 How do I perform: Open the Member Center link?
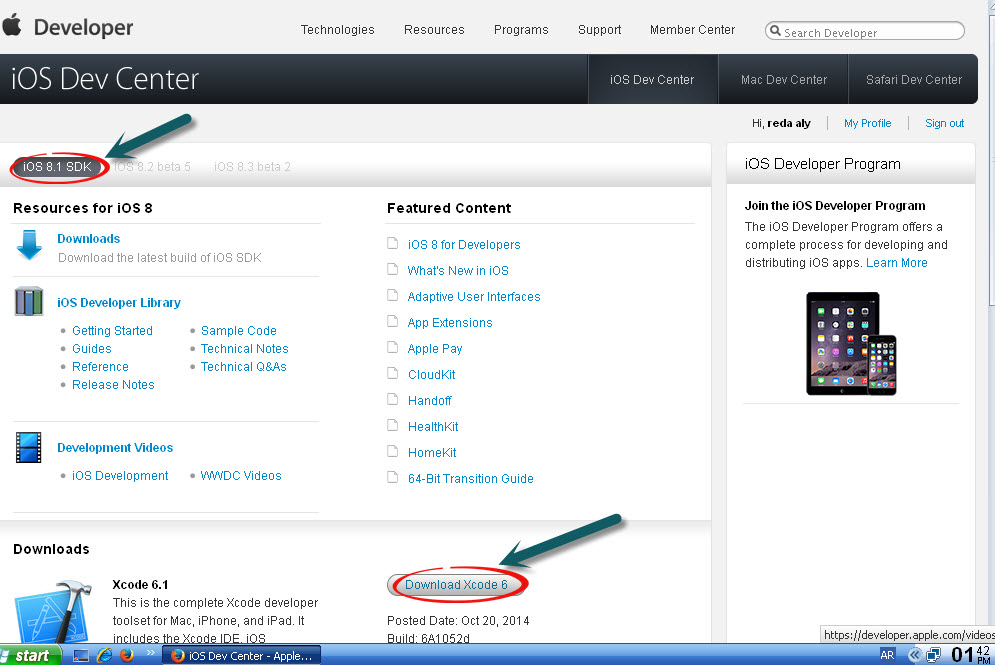click(x=692, y=30)
